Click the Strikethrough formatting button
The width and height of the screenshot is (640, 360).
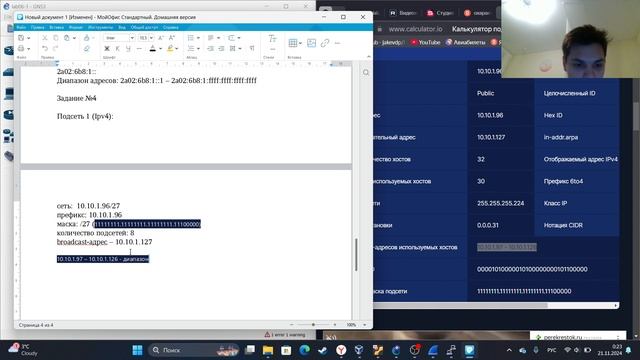click(139, 49)
